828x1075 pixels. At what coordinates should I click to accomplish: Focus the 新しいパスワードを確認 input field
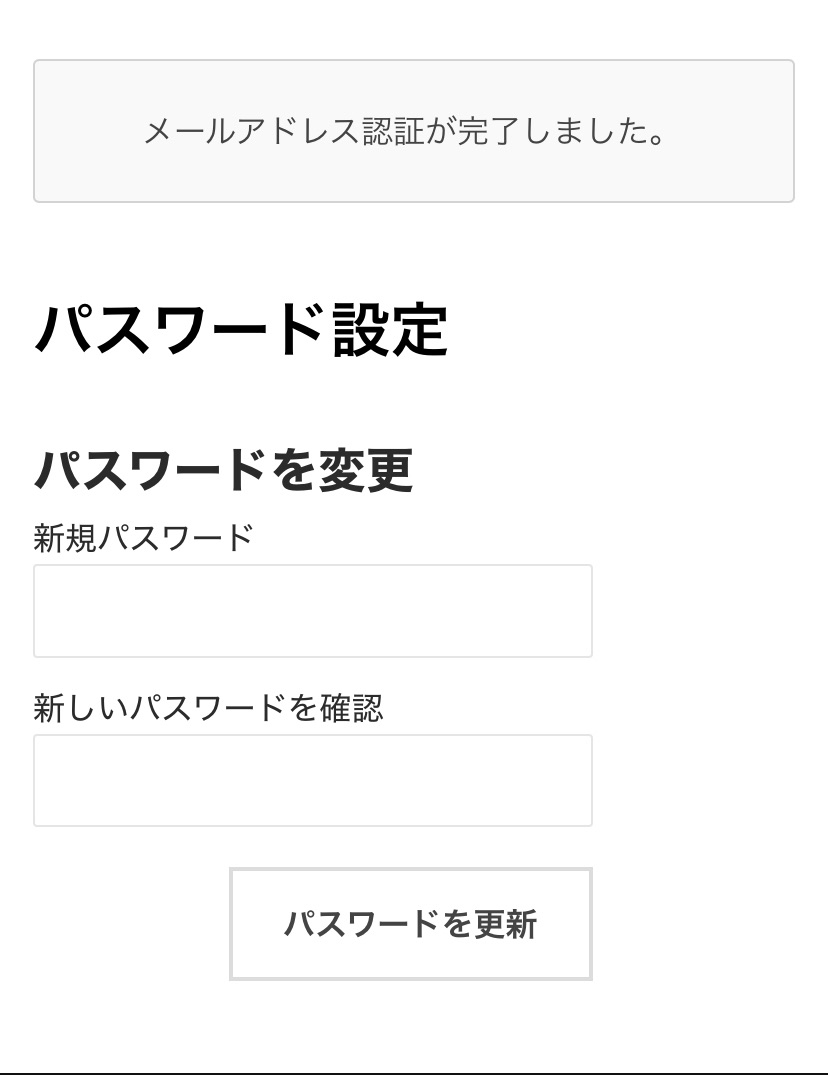tap(313, 780)
